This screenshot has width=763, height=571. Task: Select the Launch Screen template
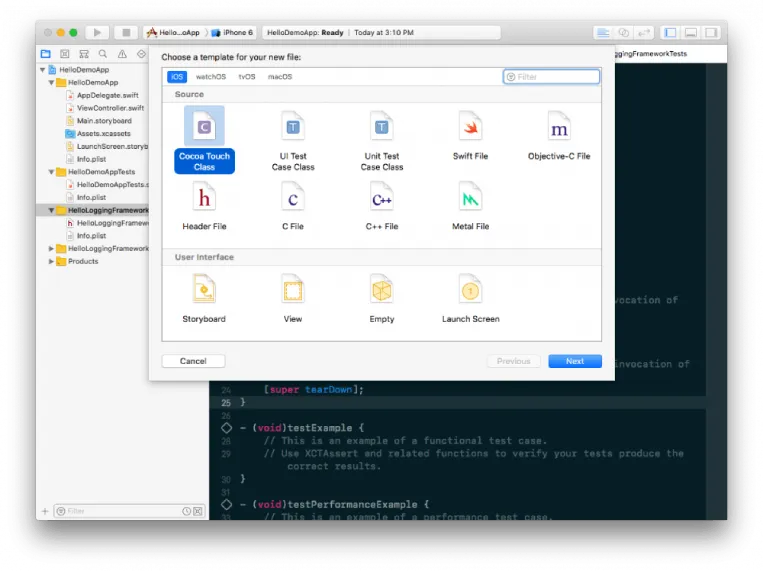tap(471, 298)
